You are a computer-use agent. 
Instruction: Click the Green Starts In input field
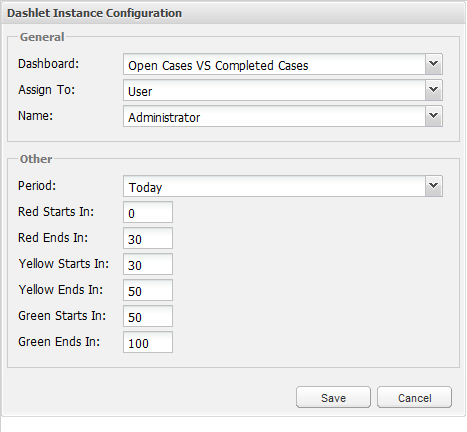pos(148,316)
